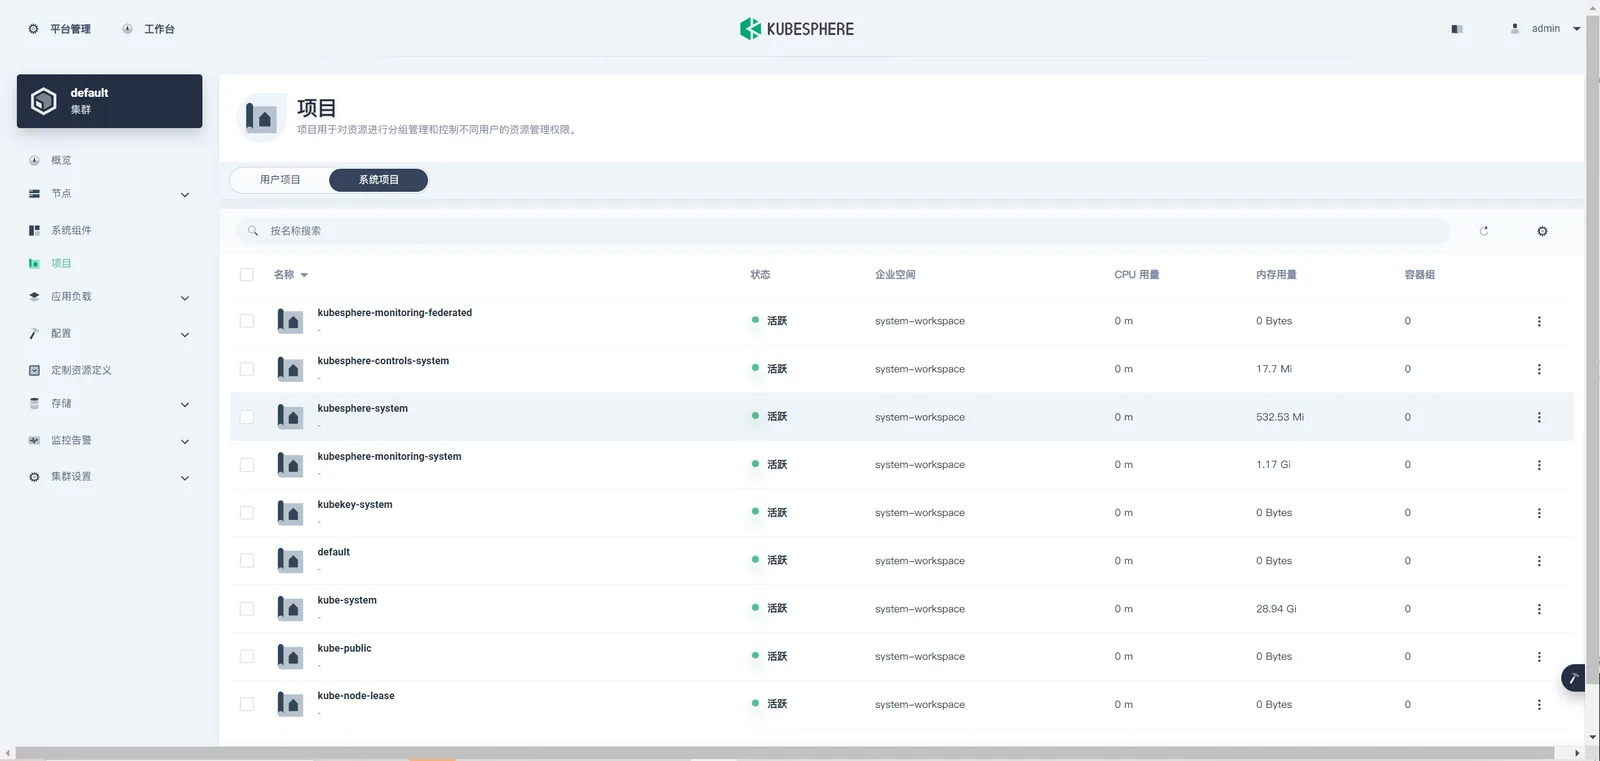Check the kubesphere-controls-system row checkbox

pyautogui.click(x=247, y=369)
